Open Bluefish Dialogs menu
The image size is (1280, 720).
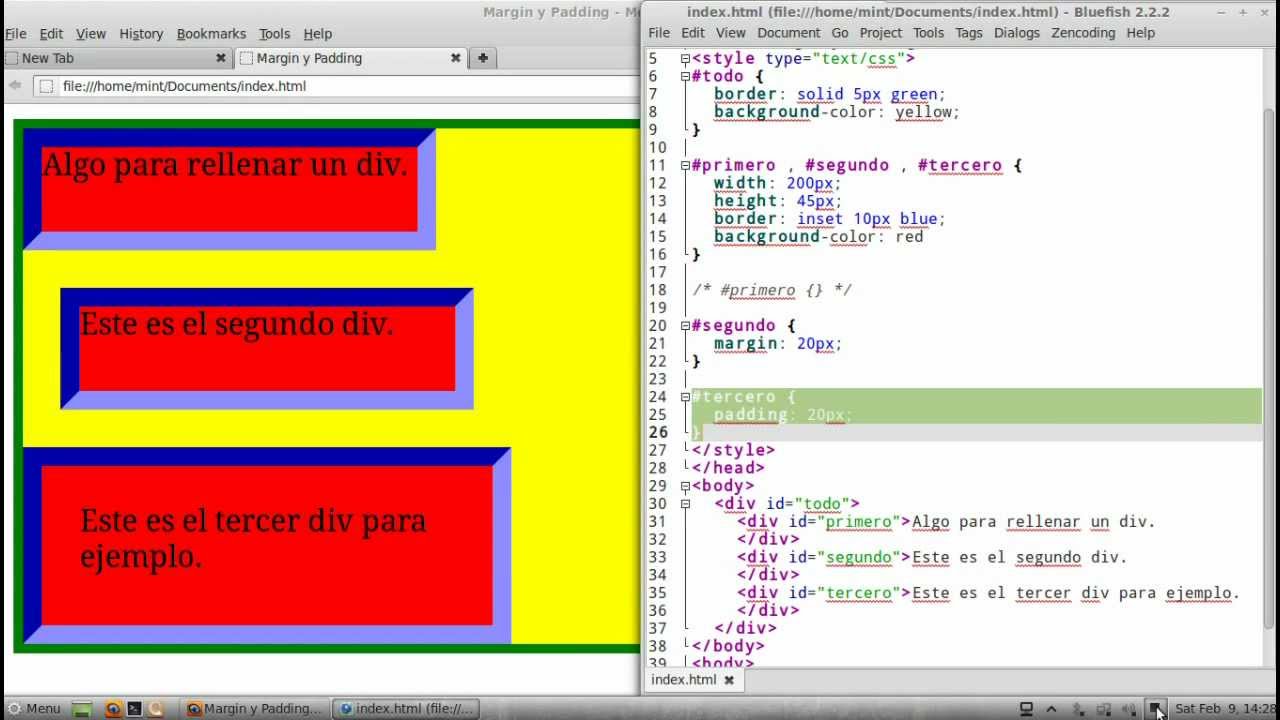coord(1017,33)
